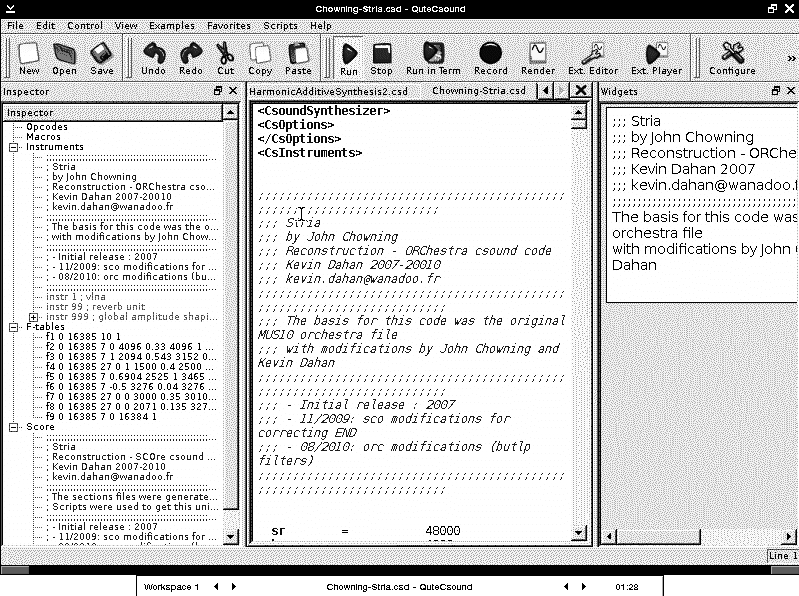799x596 pixels.
Task: Switch to the previous workspace with the arrow
Action: 216,587
